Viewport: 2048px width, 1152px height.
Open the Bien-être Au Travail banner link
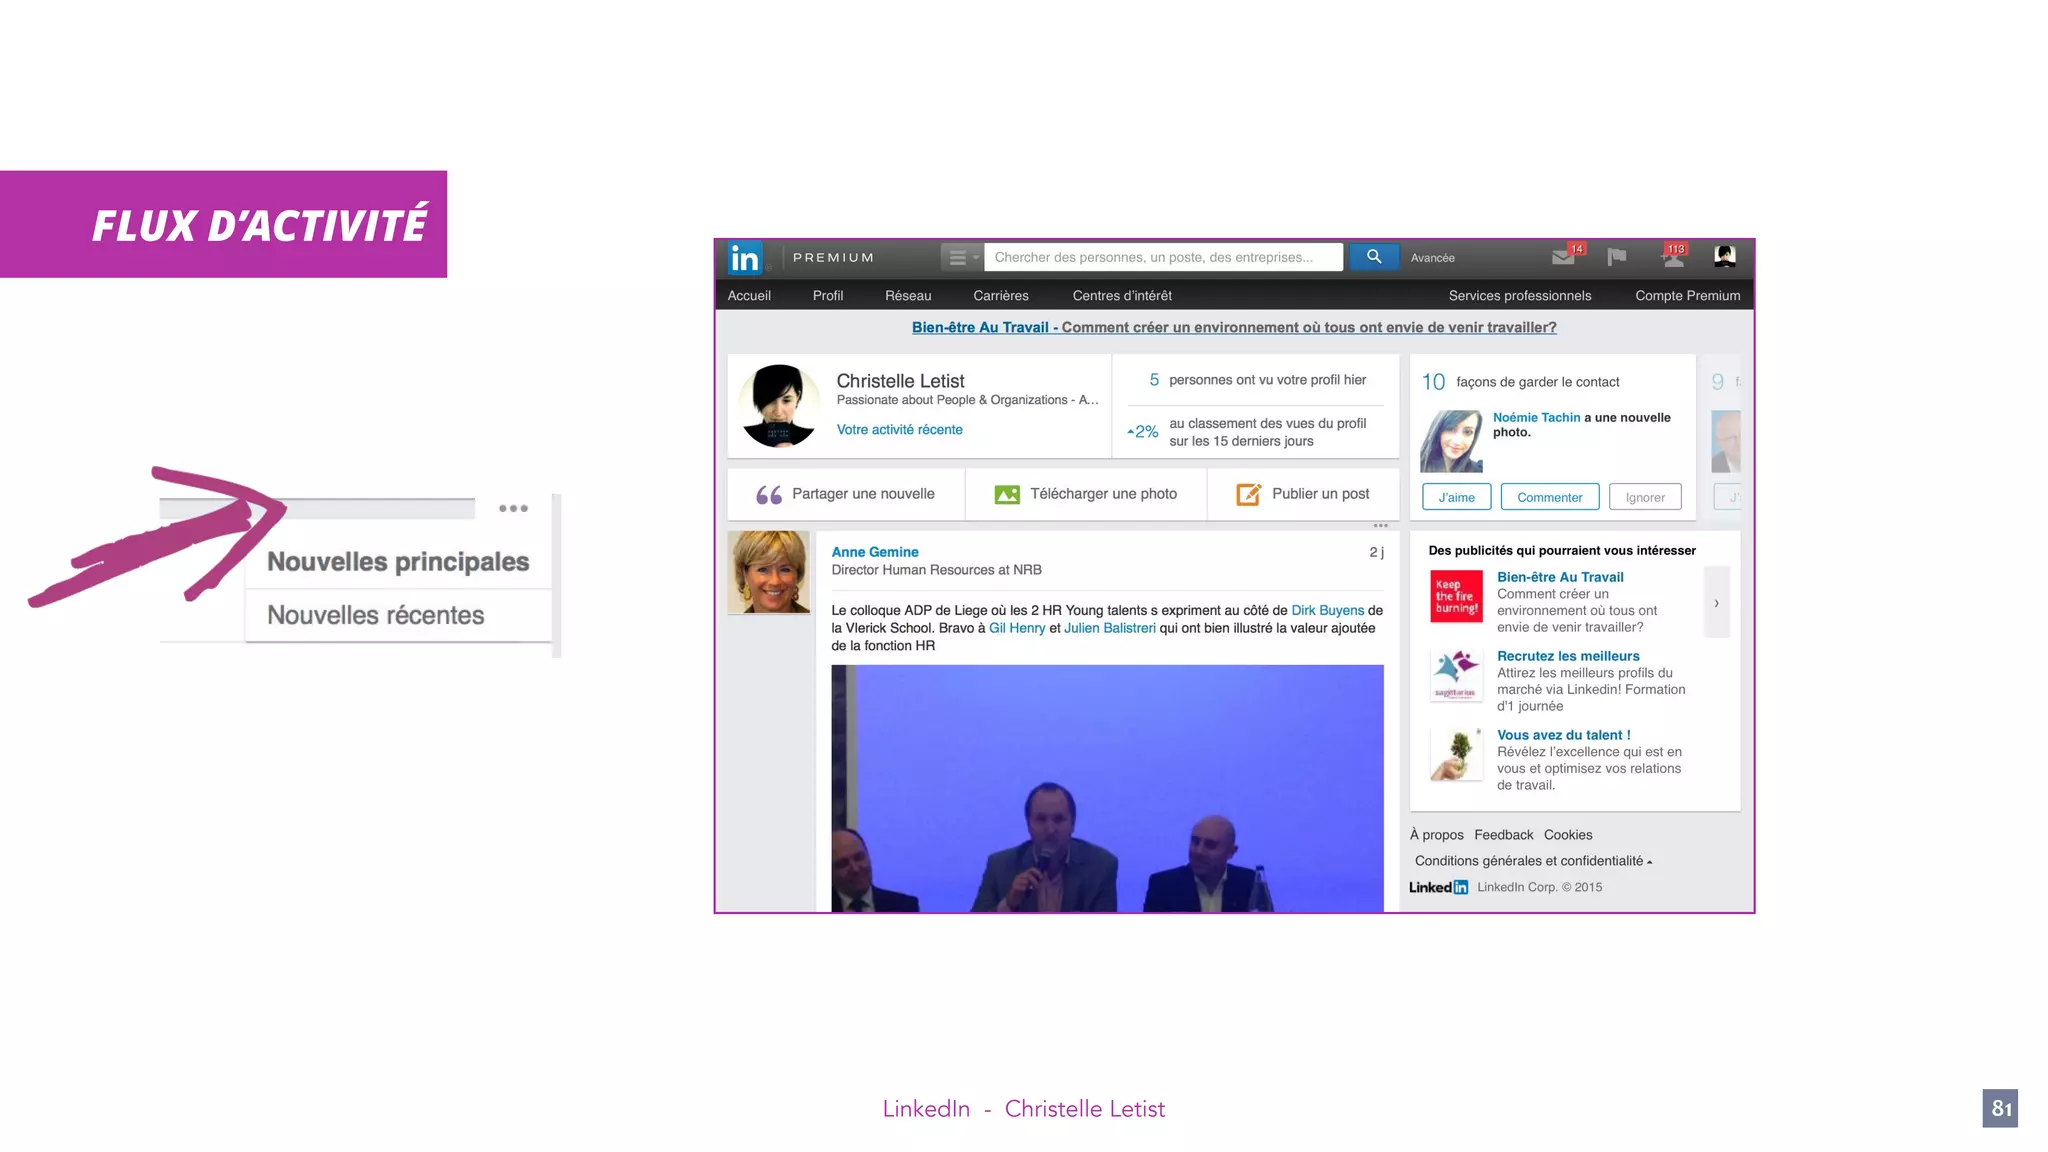tap(1234, 327)
